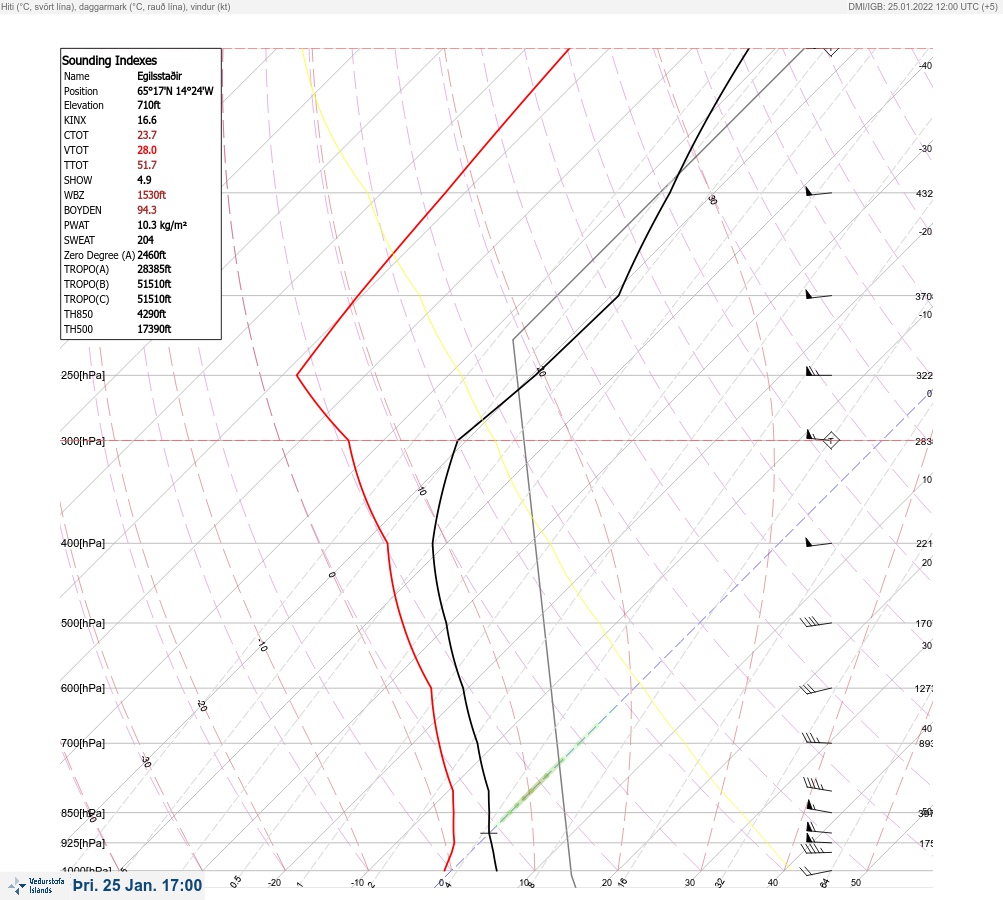
Task: Click the wind barb at the 500 hPa level
Action: click(x=816, y=622)
